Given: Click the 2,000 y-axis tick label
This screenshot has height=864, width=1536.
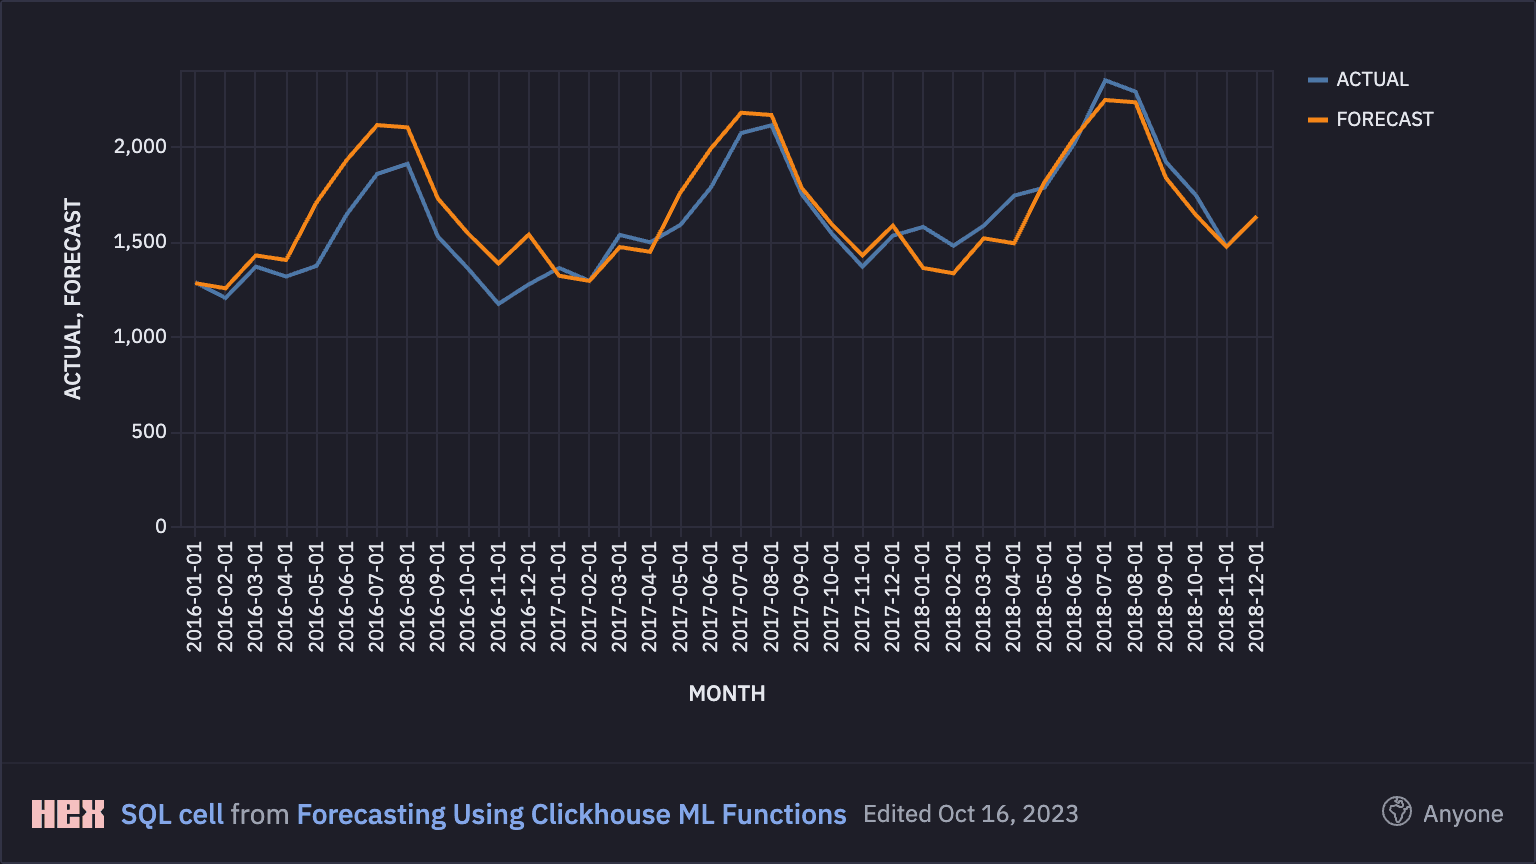Looking at the screenshot, I should tap(140, 147).
